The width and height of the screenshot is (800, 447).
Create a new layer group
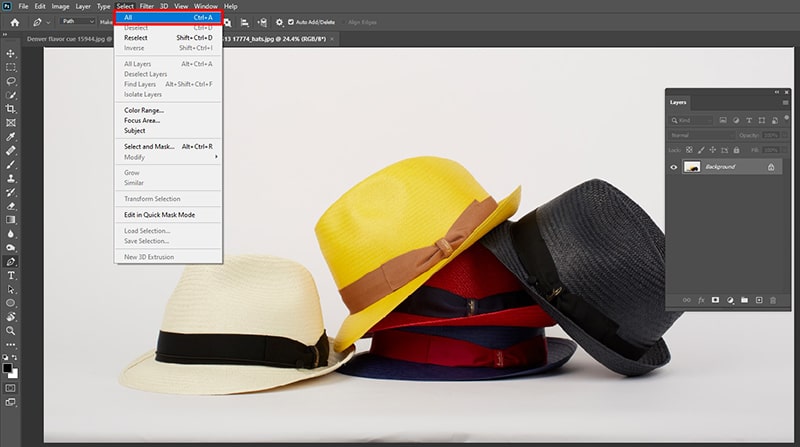point(744,300)
